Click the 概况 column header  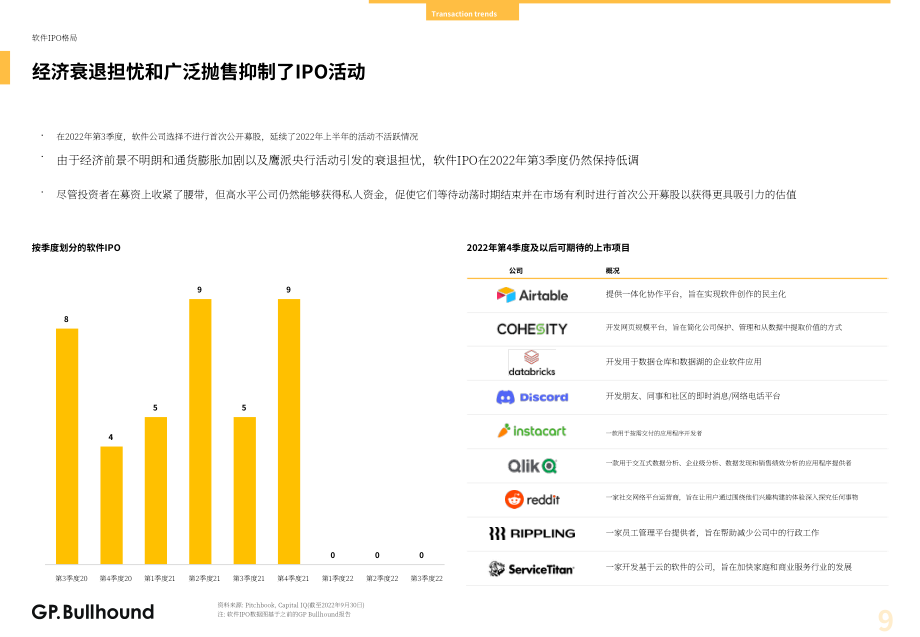[613, 270]
